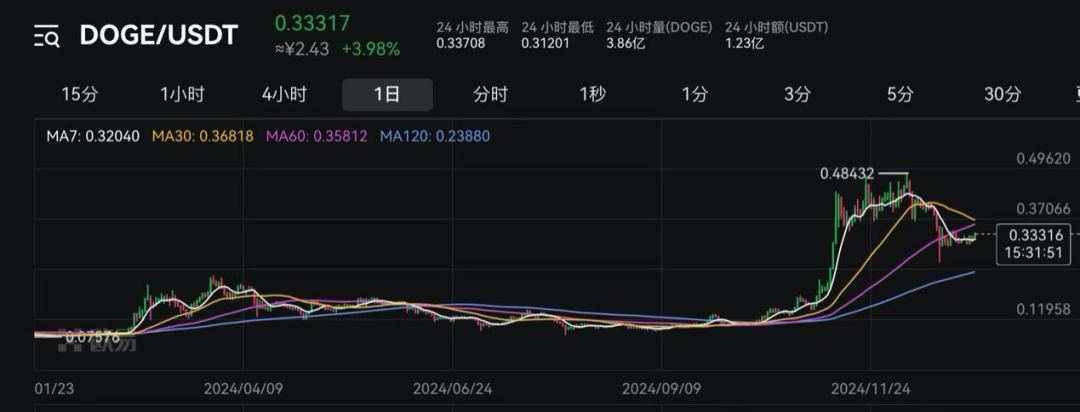
Task: Switch chart to 30分 interval
Action: coord(1002,95)
